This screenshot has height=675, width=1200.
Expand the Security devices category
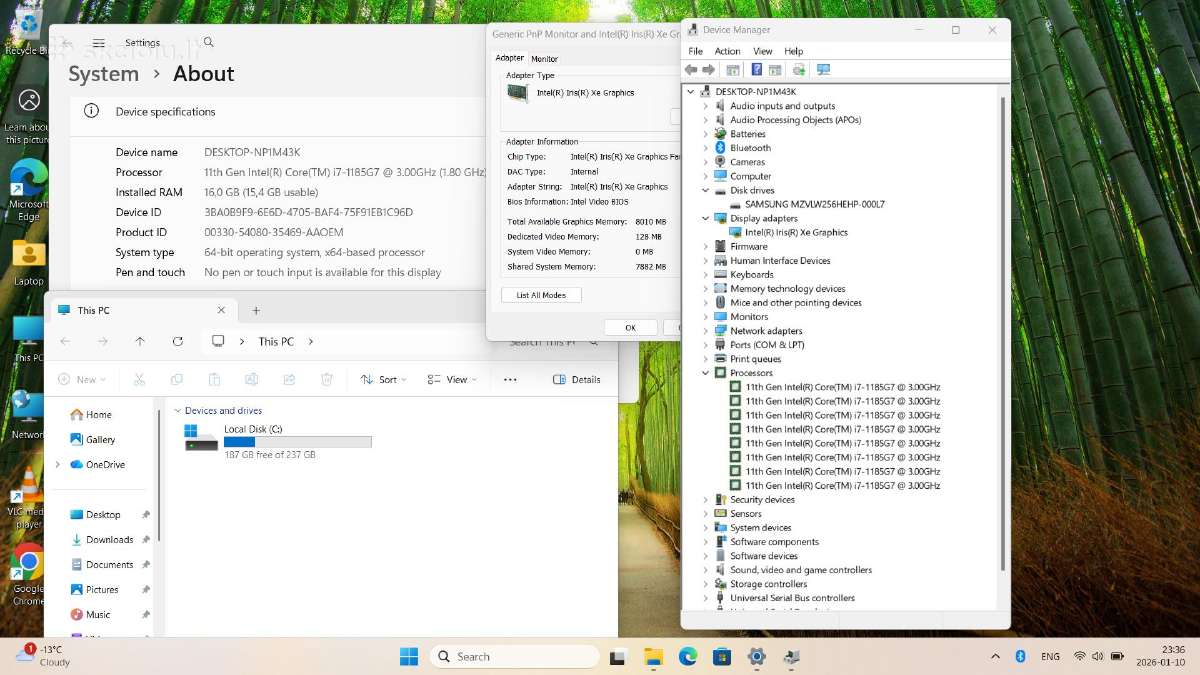(x=705, y=500)
